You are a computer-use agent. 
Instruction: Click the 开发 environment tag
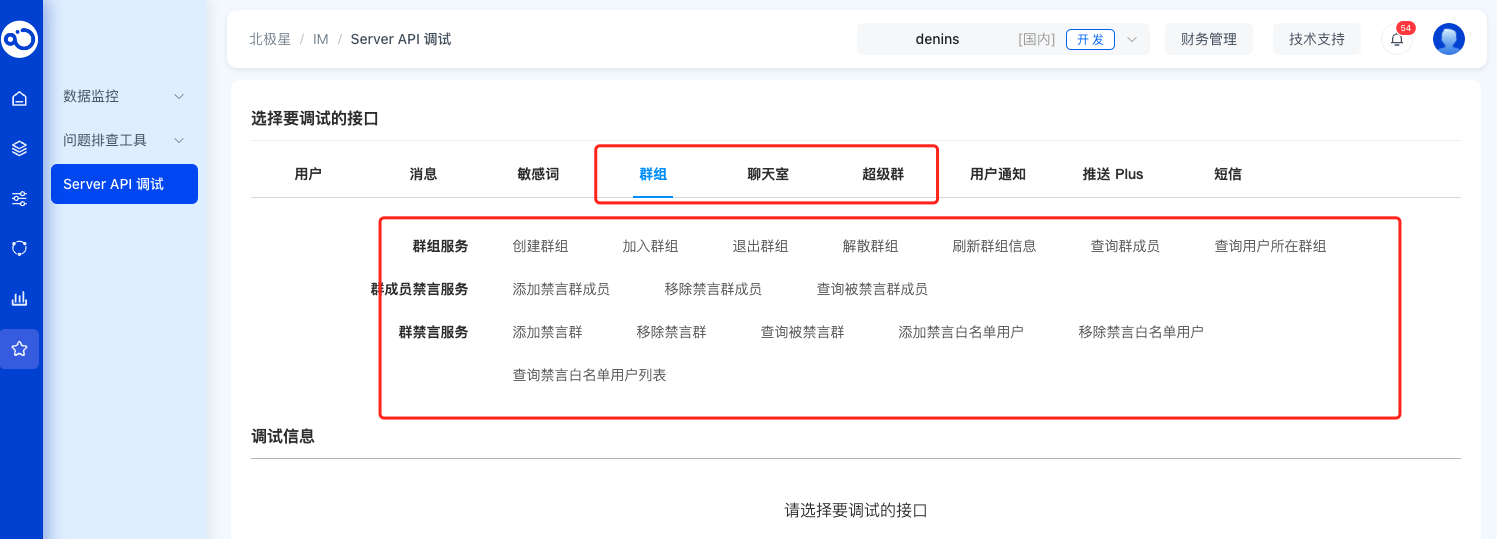(1090, 39)
